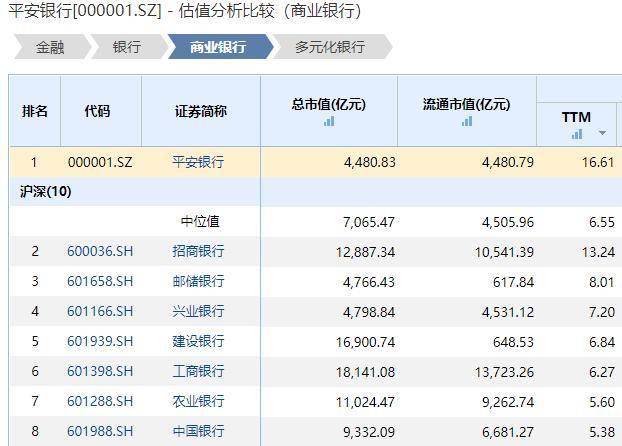Open stock code 601939.SH link
622x446 pixels.
[100, 341]
